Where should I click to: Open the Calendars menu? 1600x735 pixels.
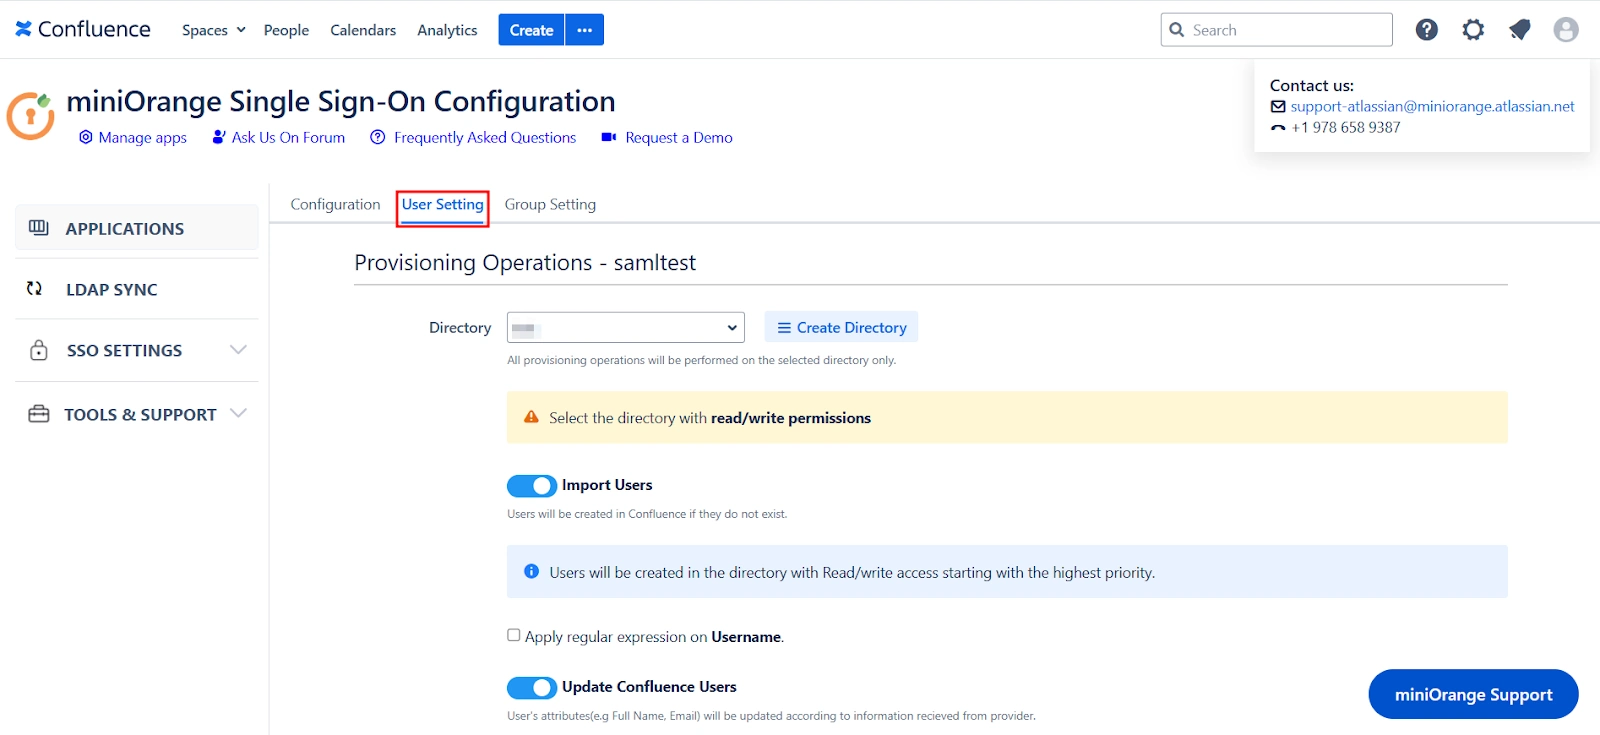[363, 30]
